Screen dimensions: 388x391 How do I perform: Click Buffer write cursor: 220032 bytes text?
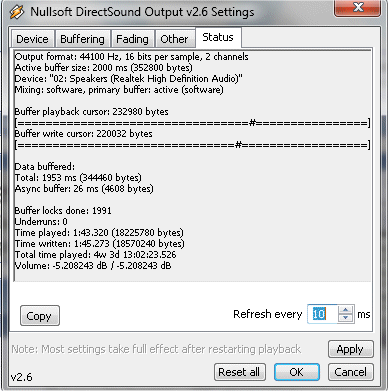[x=84, y=134]
